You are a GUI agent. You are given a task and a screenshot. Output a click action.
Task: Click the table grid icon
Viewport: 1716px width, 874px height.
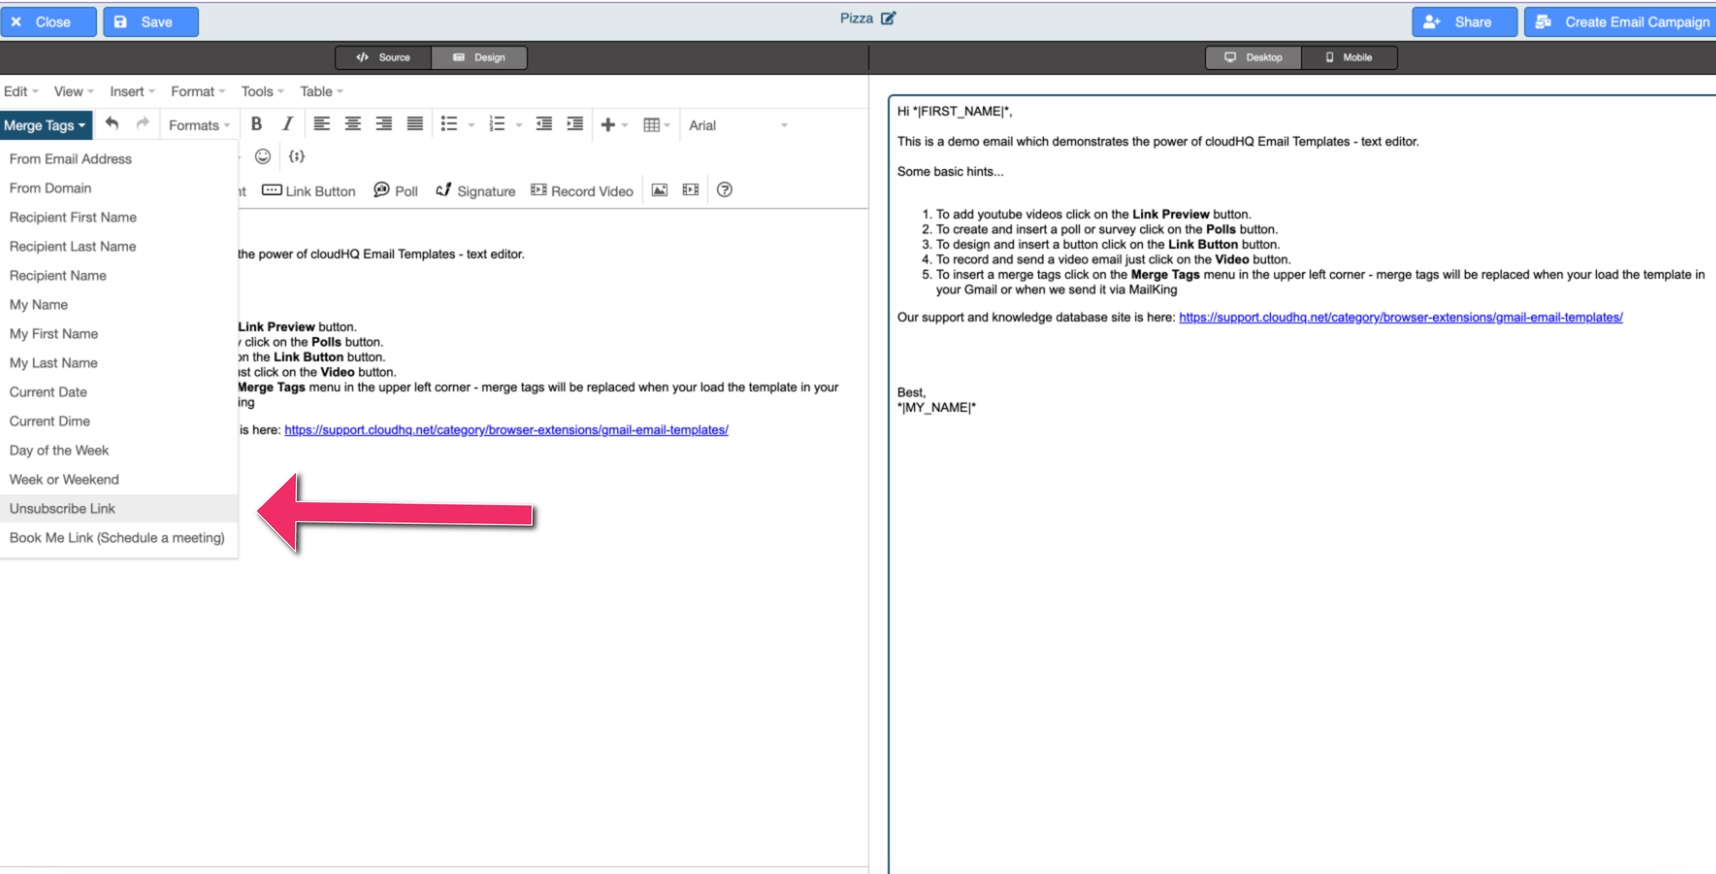point(651,125)
